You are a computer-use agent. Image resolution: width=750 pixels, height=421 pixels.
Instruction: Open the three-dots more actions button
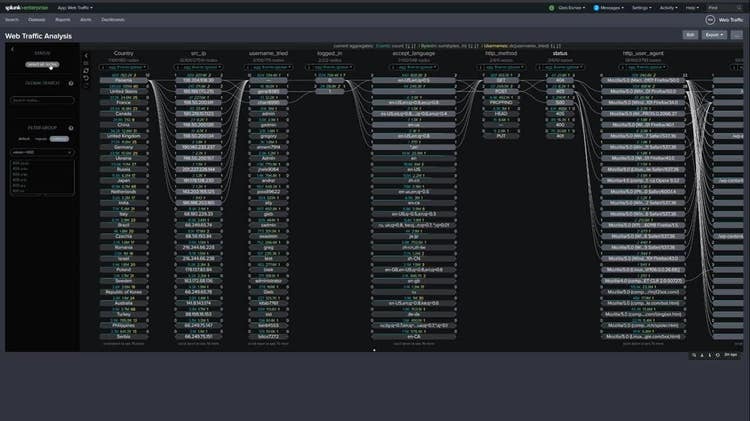(x=736, y=34)
